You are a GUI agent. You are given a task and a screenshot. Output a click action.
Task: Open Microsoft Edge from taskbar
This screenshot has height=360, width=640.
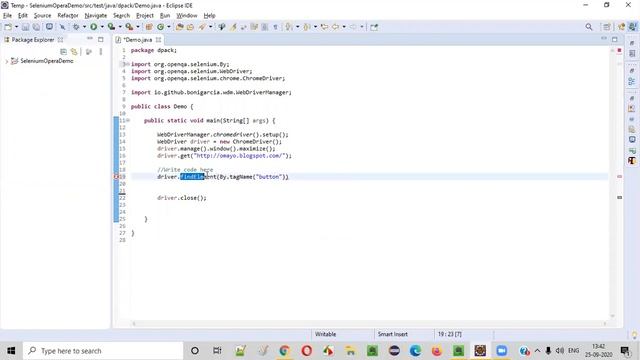click(416, 351)
